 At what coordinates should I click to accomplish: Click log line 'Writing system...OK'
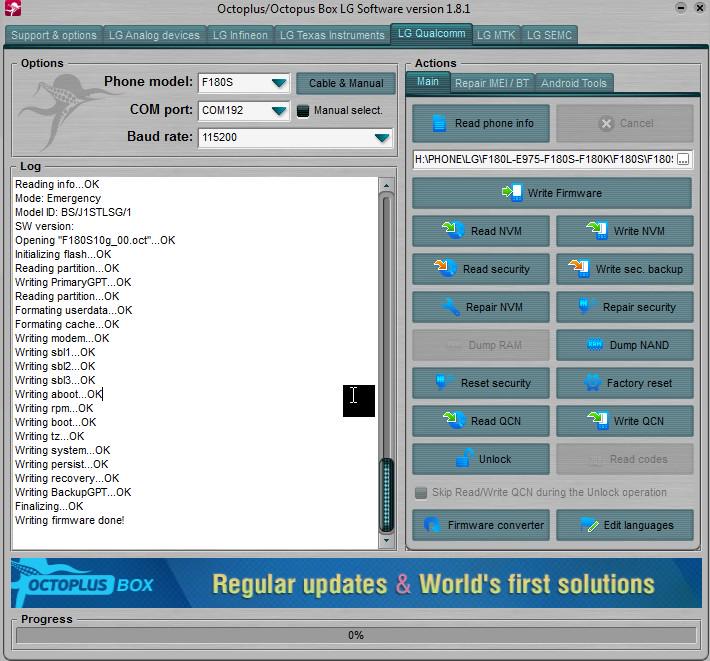[x=62, y=450]
